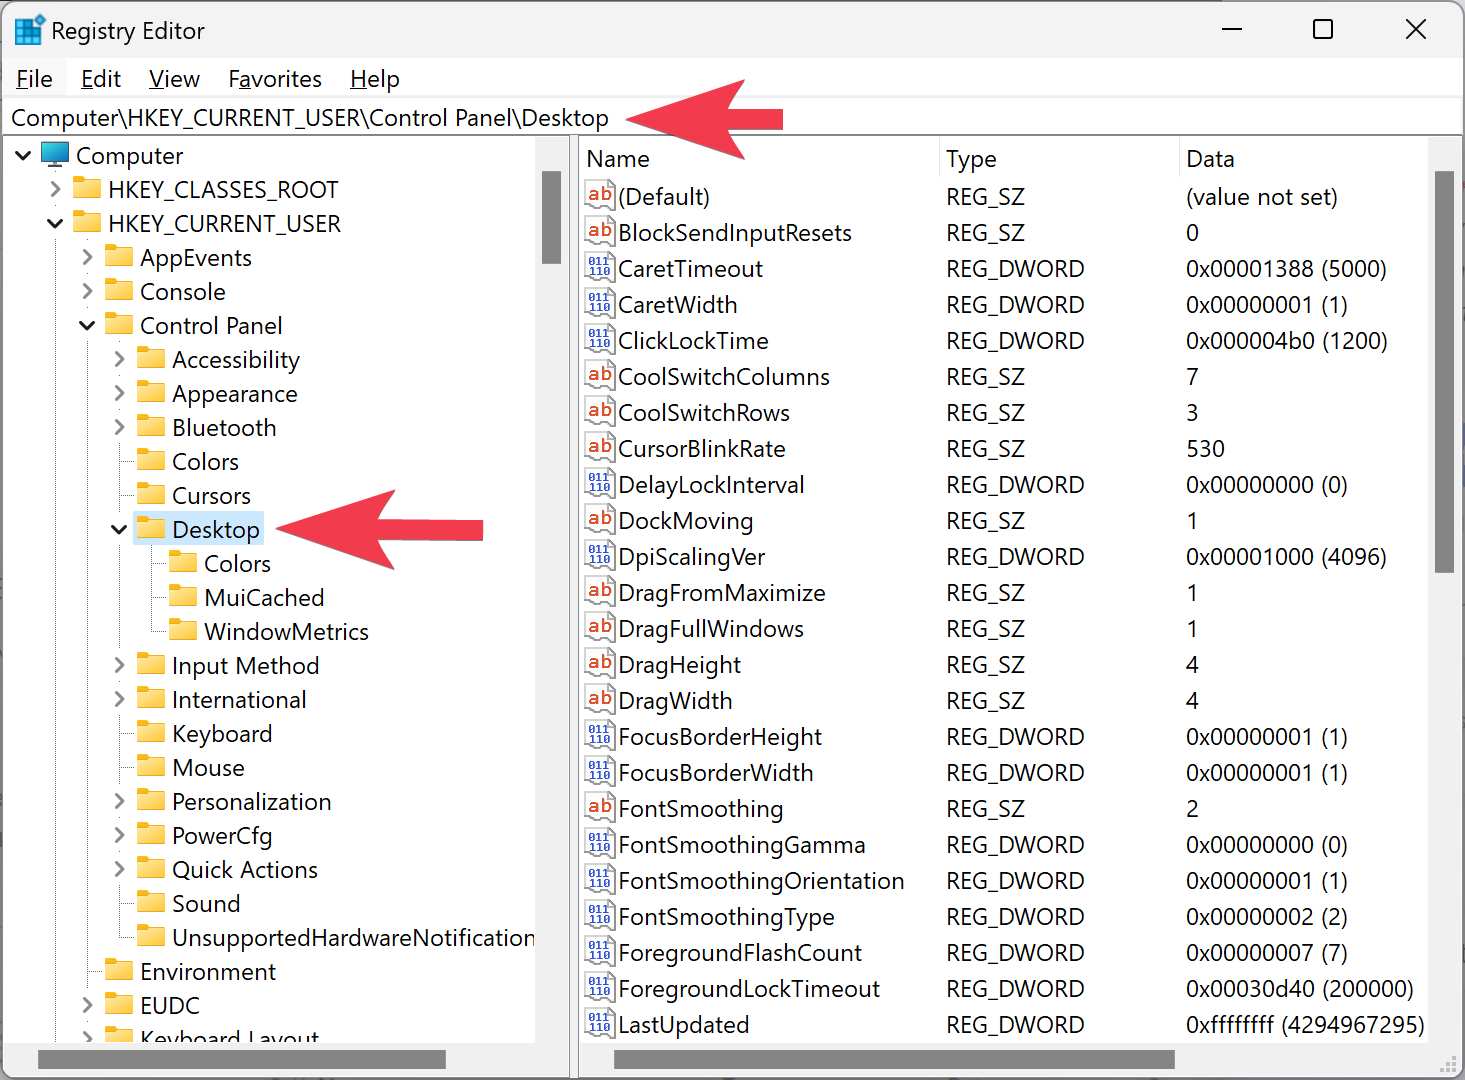Collapse the HKEY_CURRENT_USER node
This screenshot has width=1465, height=1080.
[x=55, y=224]
